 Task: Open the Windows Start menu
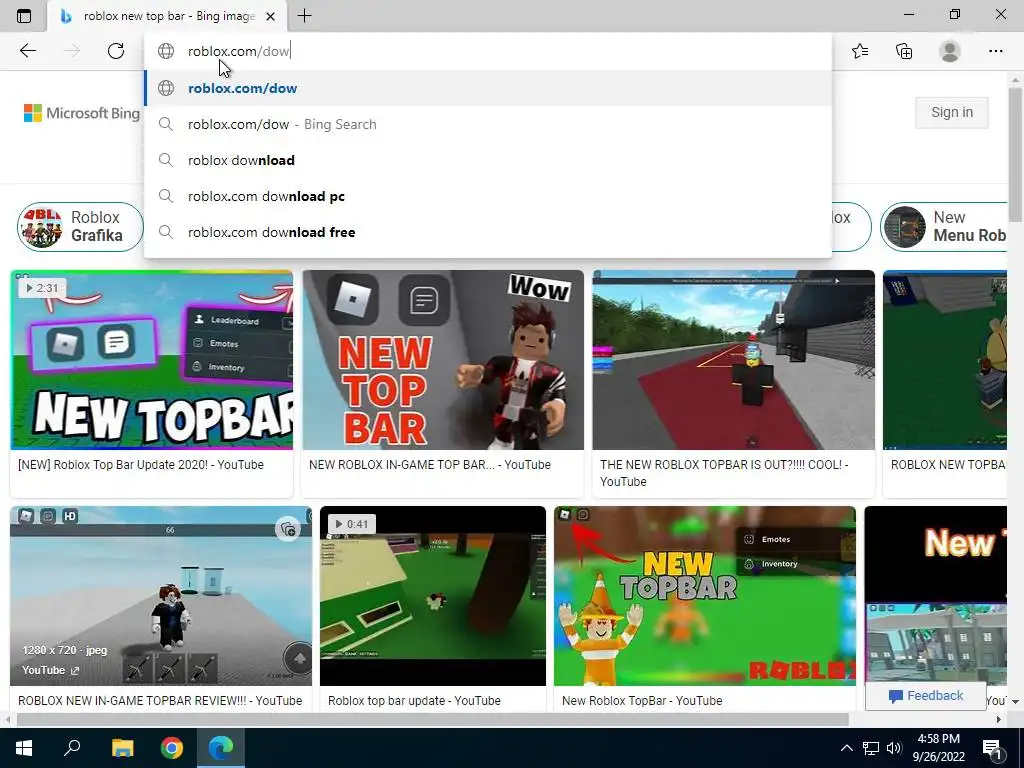point(24,748)
